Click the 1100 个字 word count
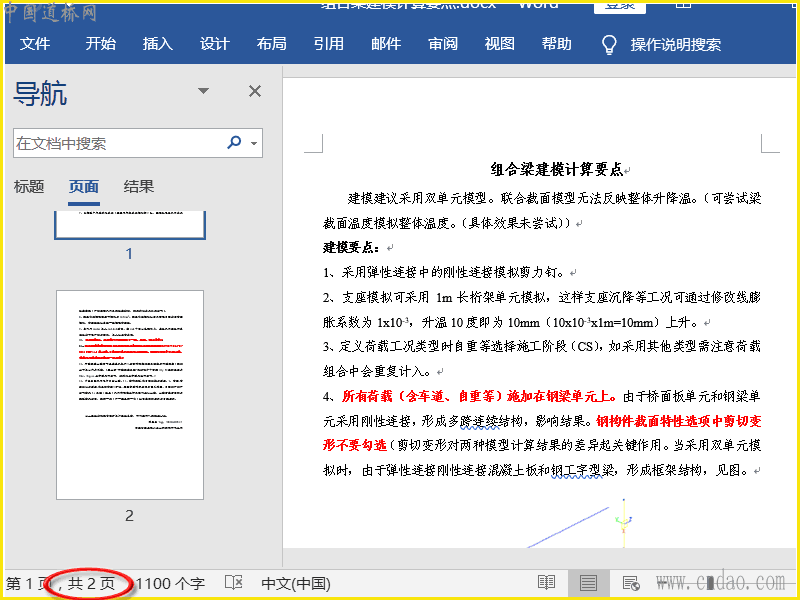The height and width of the screenshot is (600, 800). point(170,583)
